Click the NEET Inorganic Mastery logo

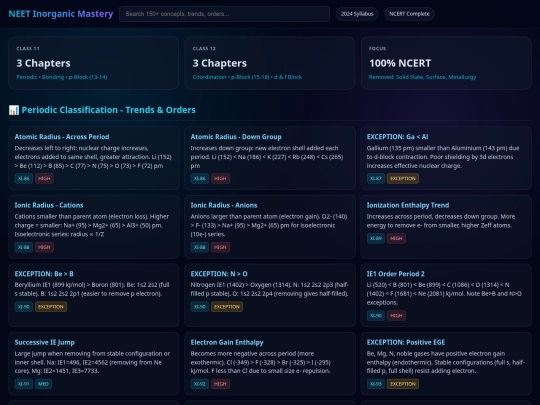pos(61,14)
